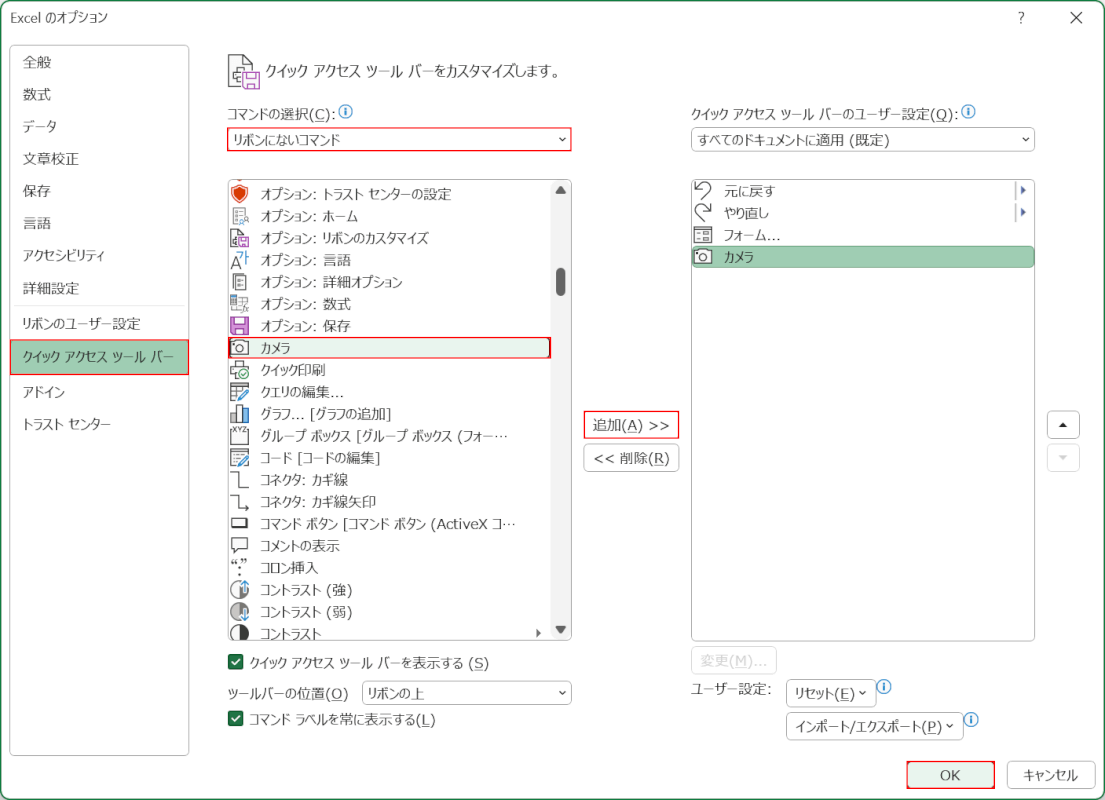Click the 追加 >> button
The image size is (1105, 800).
631,425
